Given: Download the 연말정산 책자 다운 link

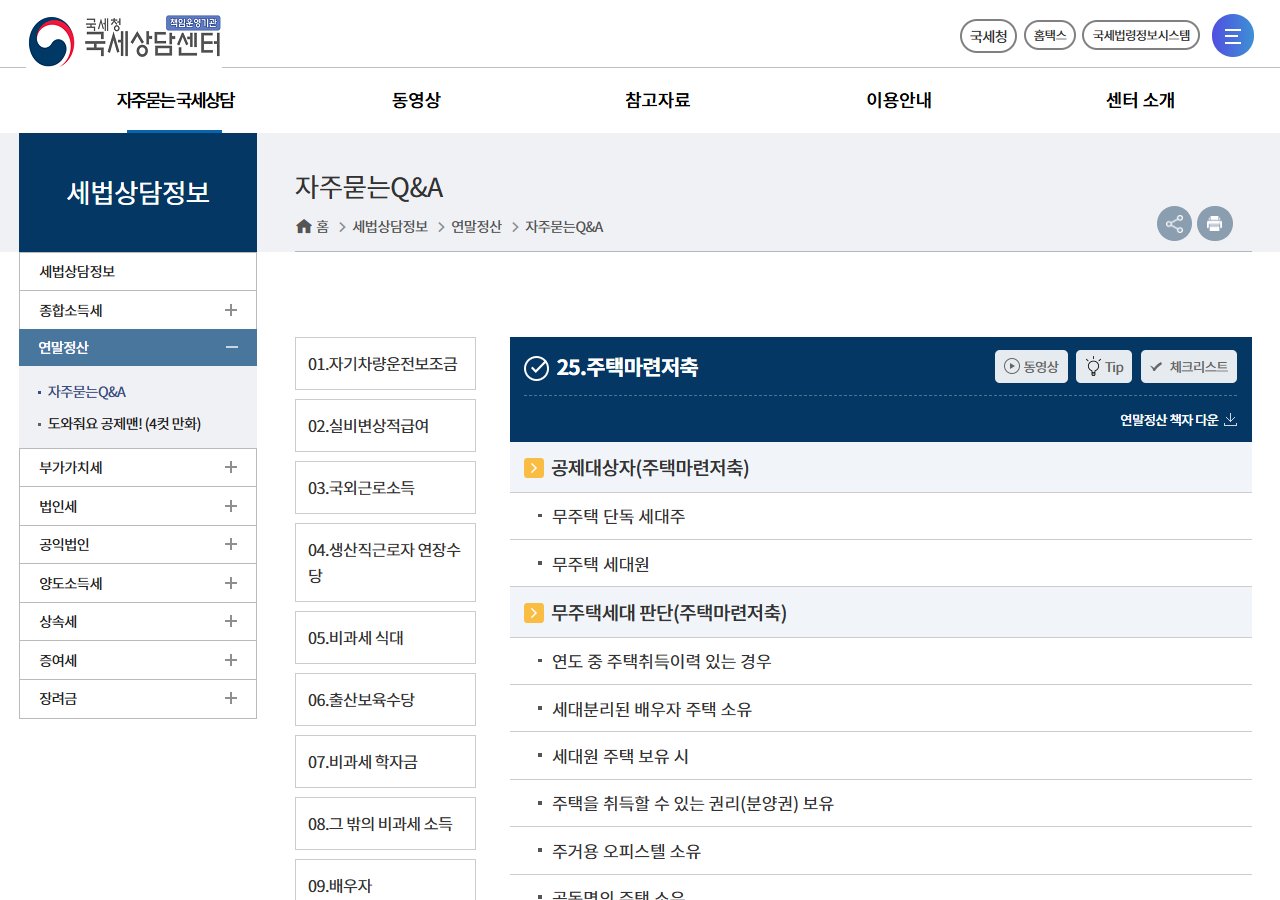Looking at the screenshot, I should point(1178,420).
